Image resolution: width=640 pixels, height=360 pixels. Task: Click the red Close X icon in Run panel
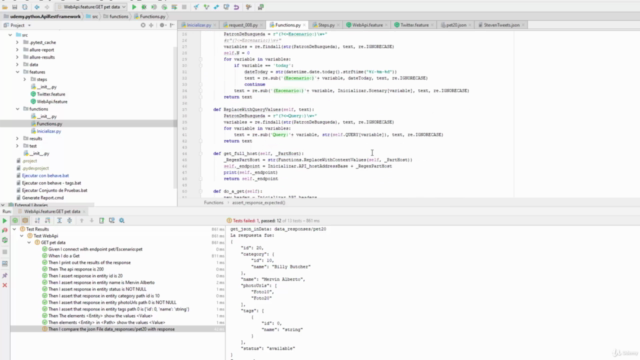(4, 285)
